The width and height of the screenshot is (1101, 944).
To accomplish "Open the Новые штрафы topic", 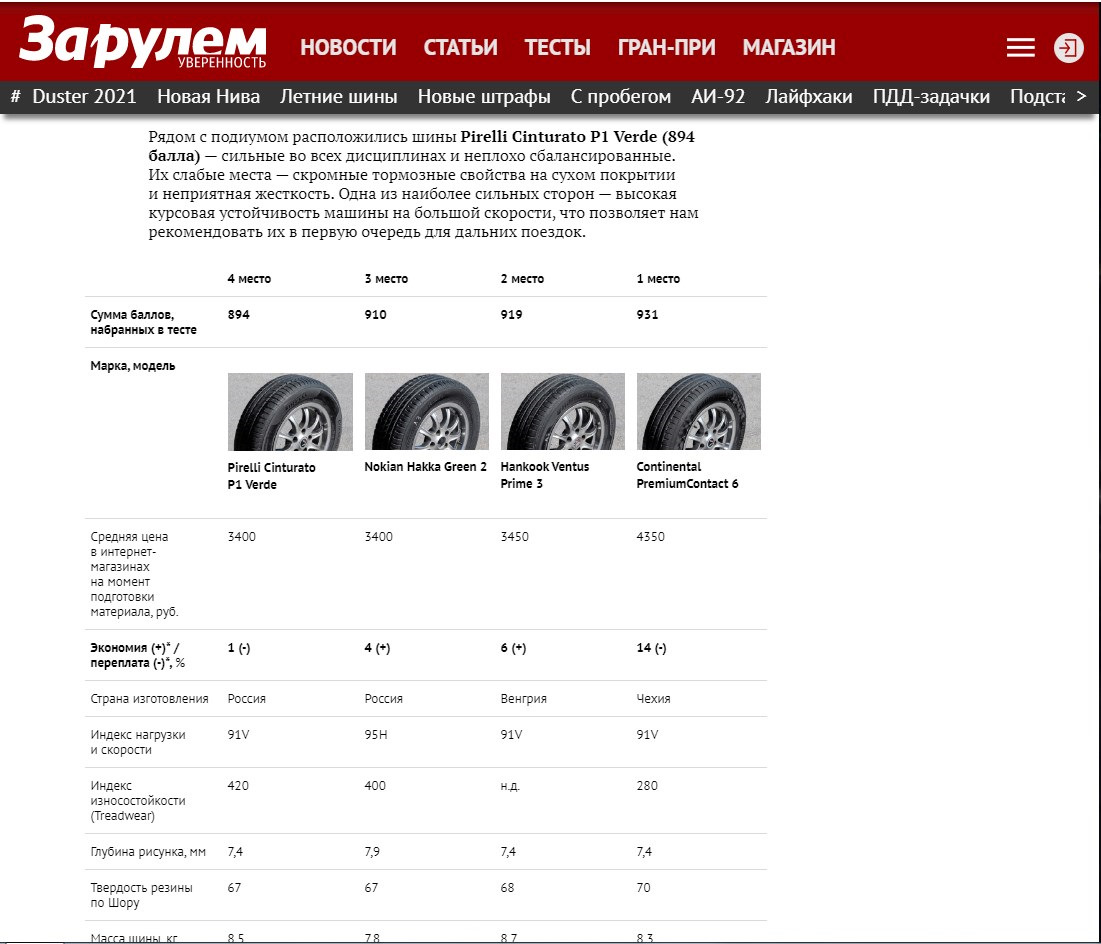I will [484, 96].
